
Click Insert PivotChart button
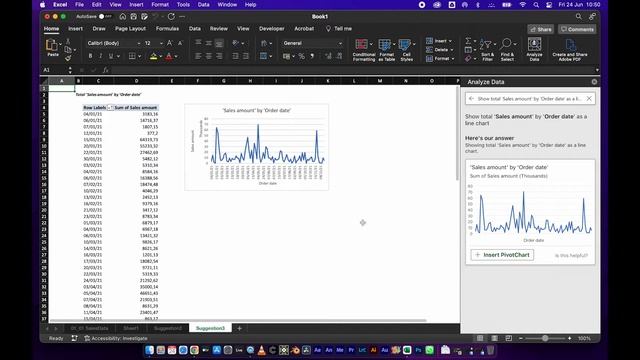point(502,255)
